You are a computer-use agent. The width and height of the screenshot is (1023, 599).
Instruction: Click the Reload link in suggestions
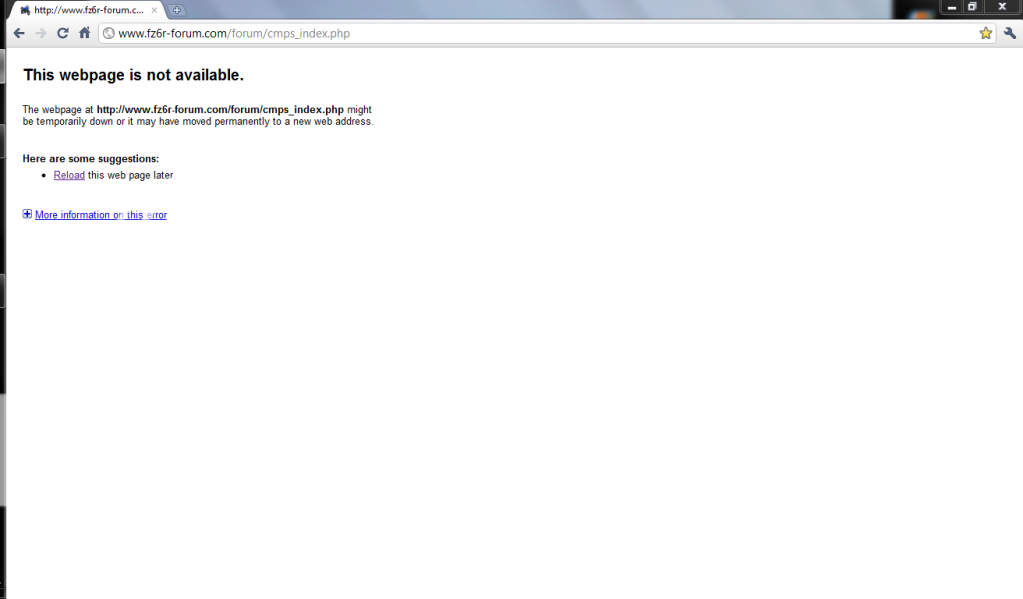click(69, 175)
